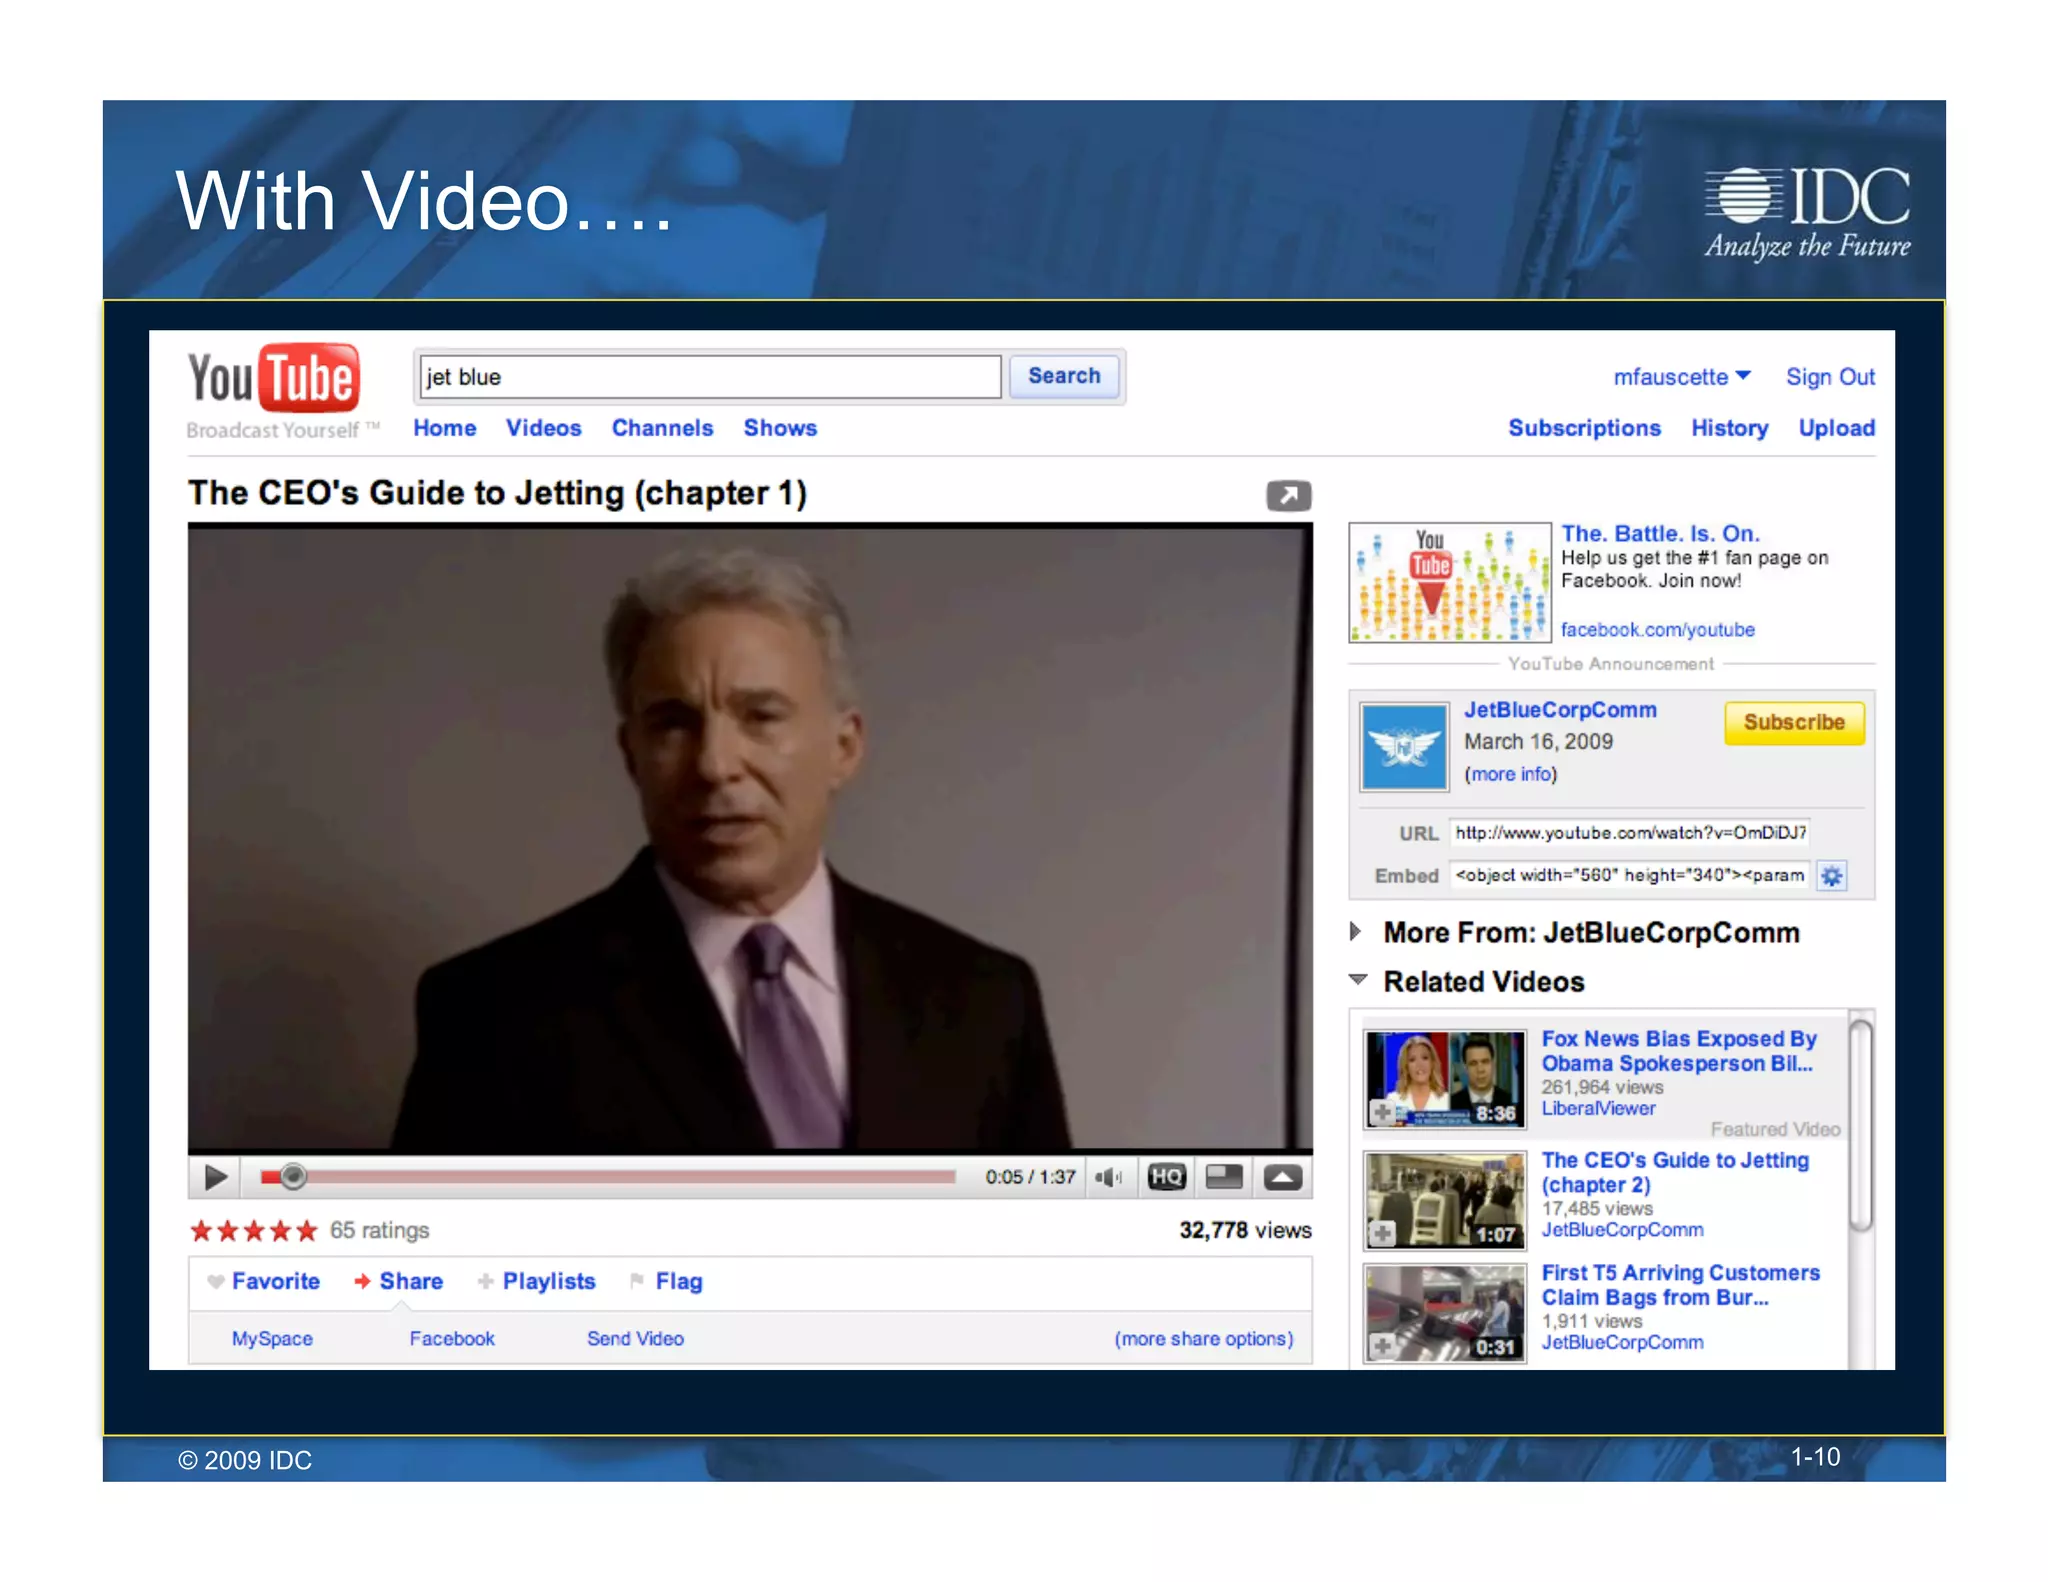
Task: Expand More From: JetBlueCorpComm section
Action: (1355, 932)
